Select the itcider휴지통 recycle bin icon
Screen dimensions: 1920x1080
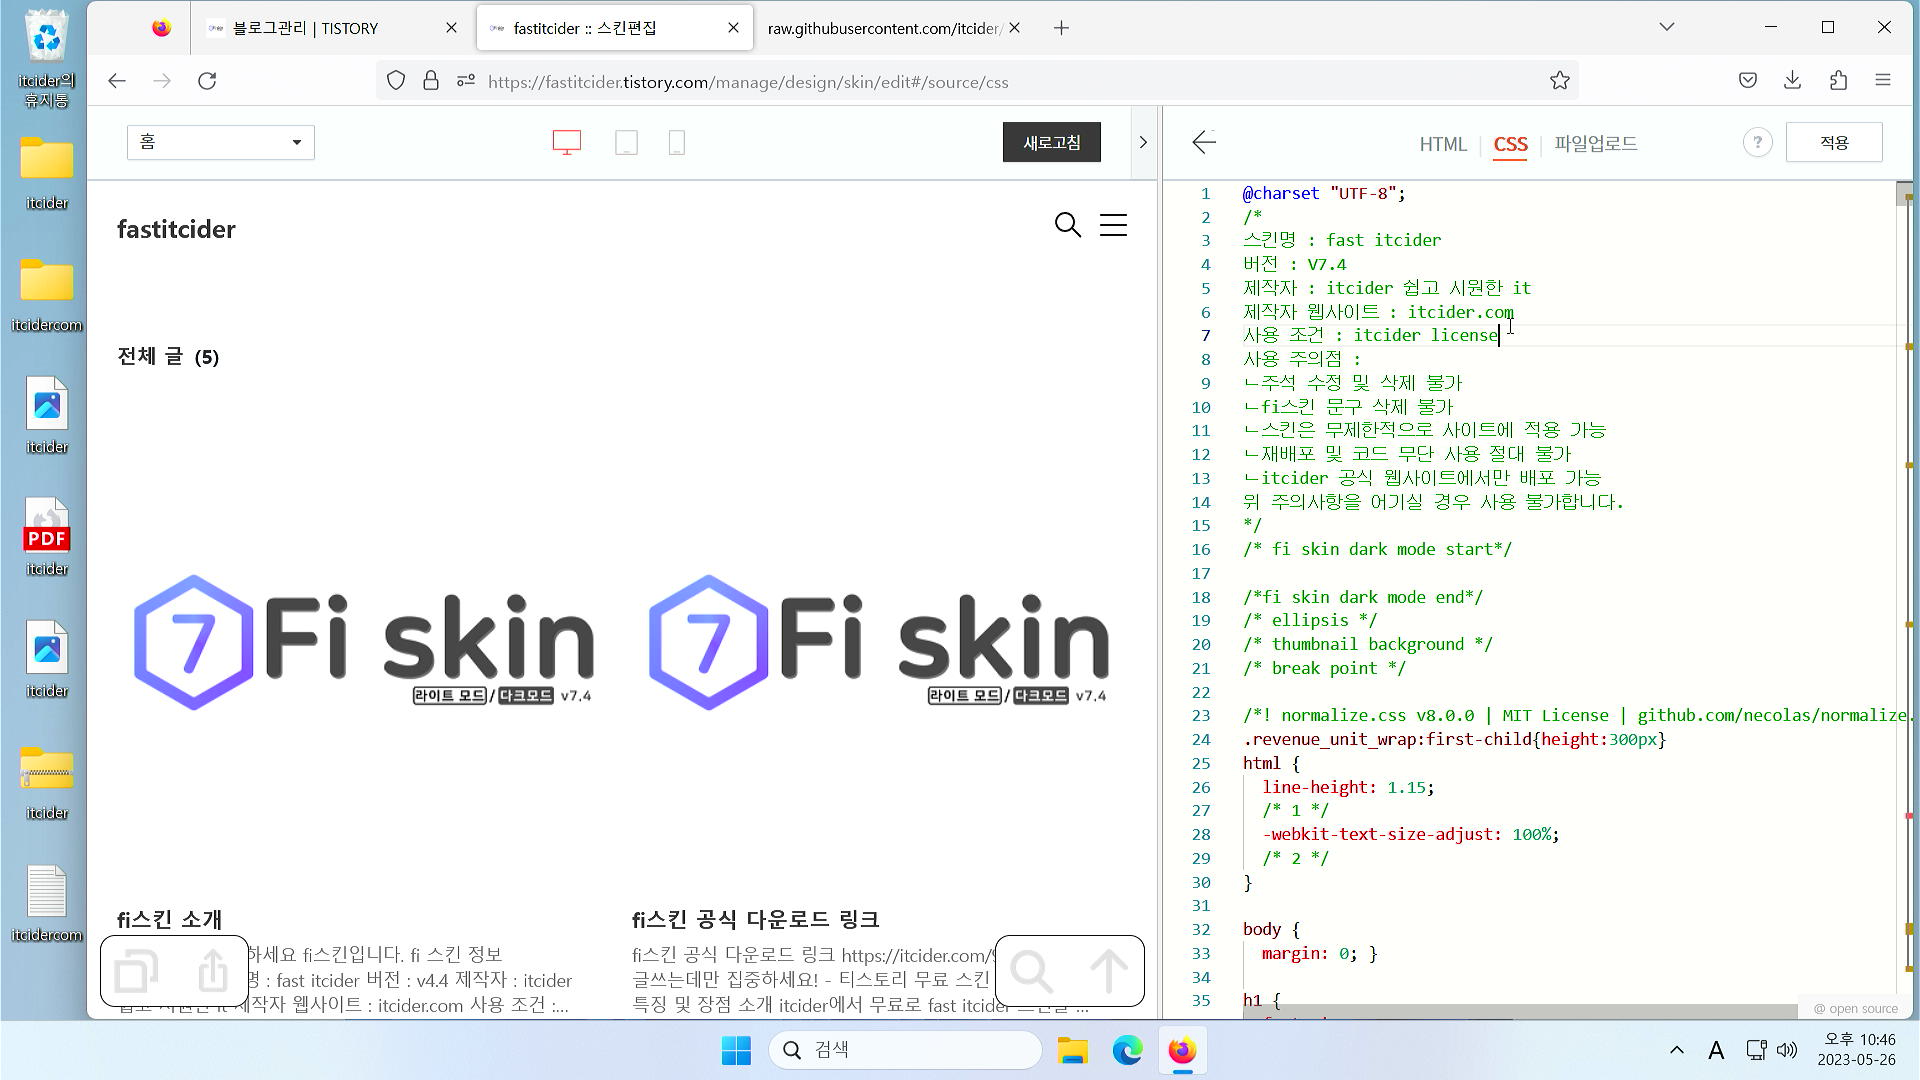[x=47, y=59]
